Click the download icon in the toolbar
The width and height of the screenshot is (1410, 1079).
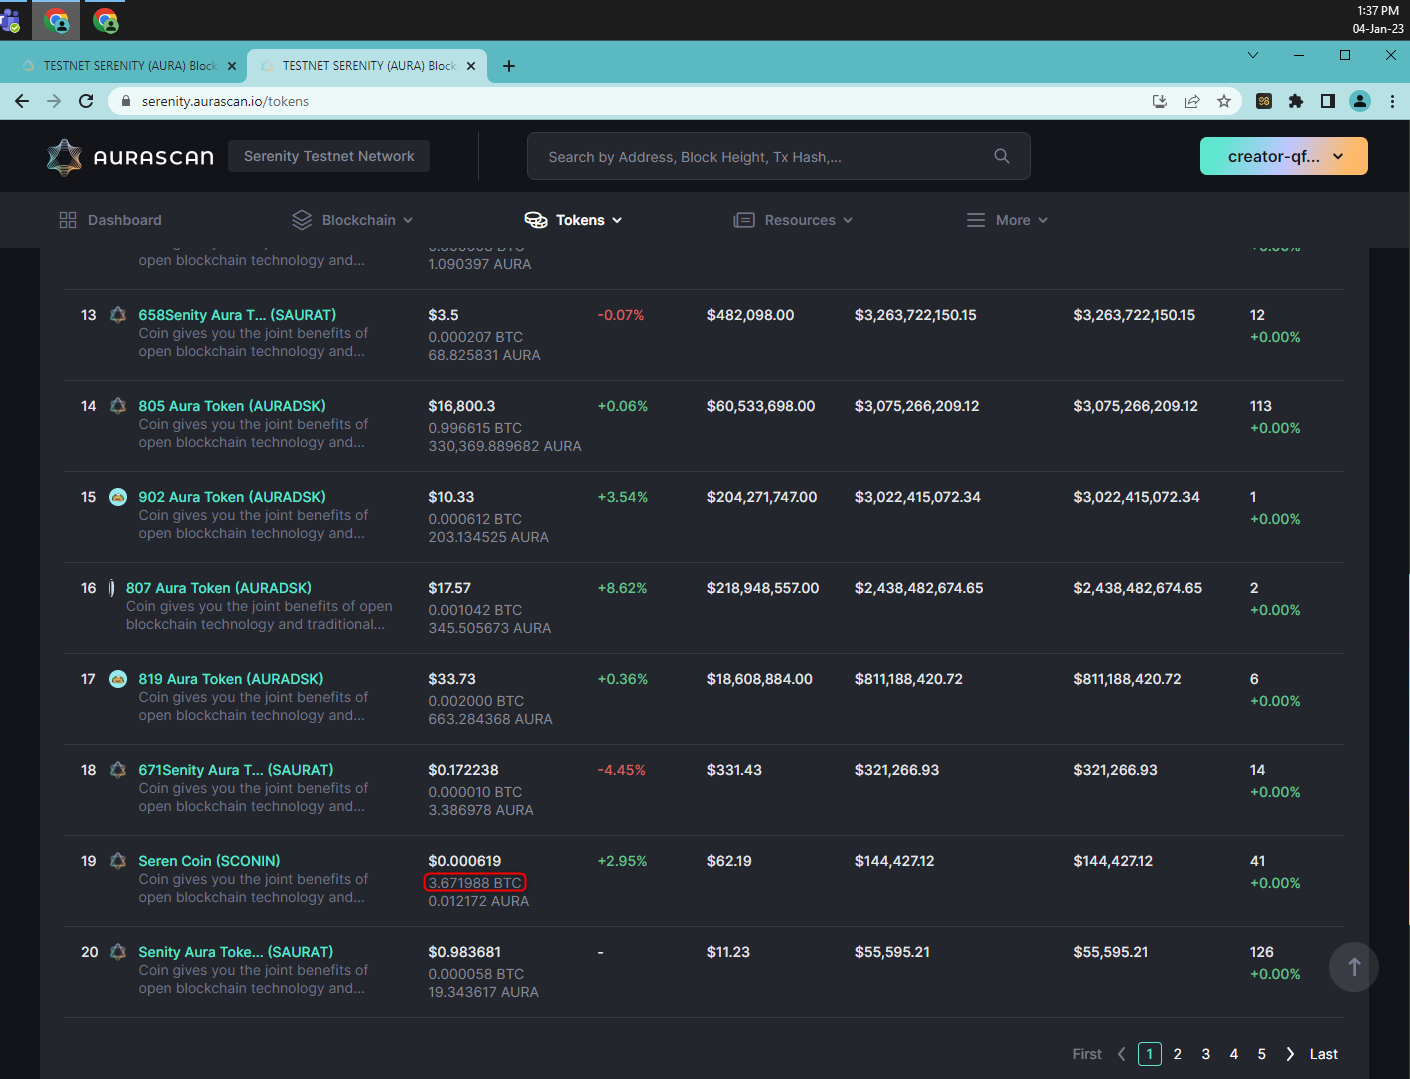[x=1159, y=101]
